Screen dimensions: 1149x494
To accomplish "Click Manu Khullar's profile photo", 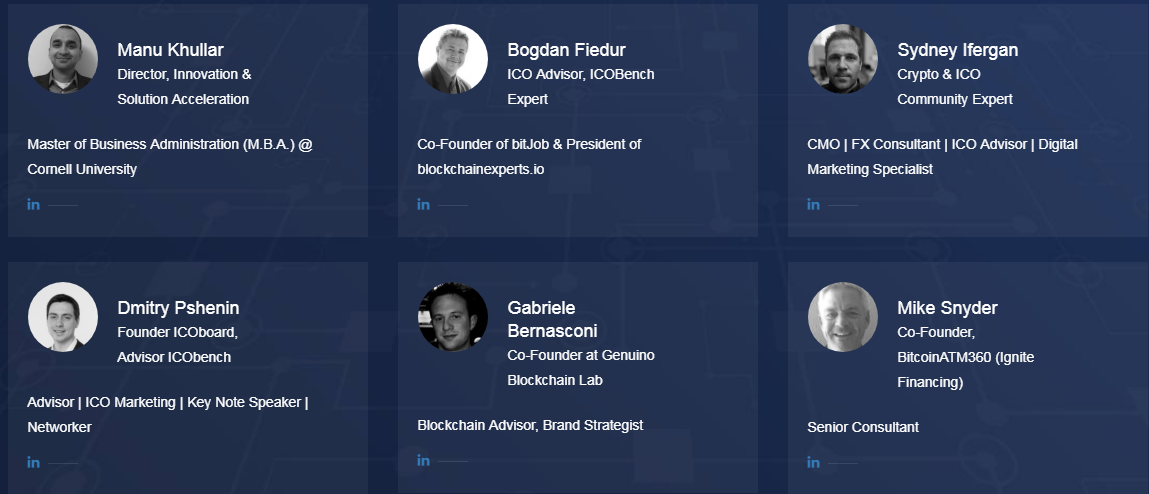I will tap(63, 59).
